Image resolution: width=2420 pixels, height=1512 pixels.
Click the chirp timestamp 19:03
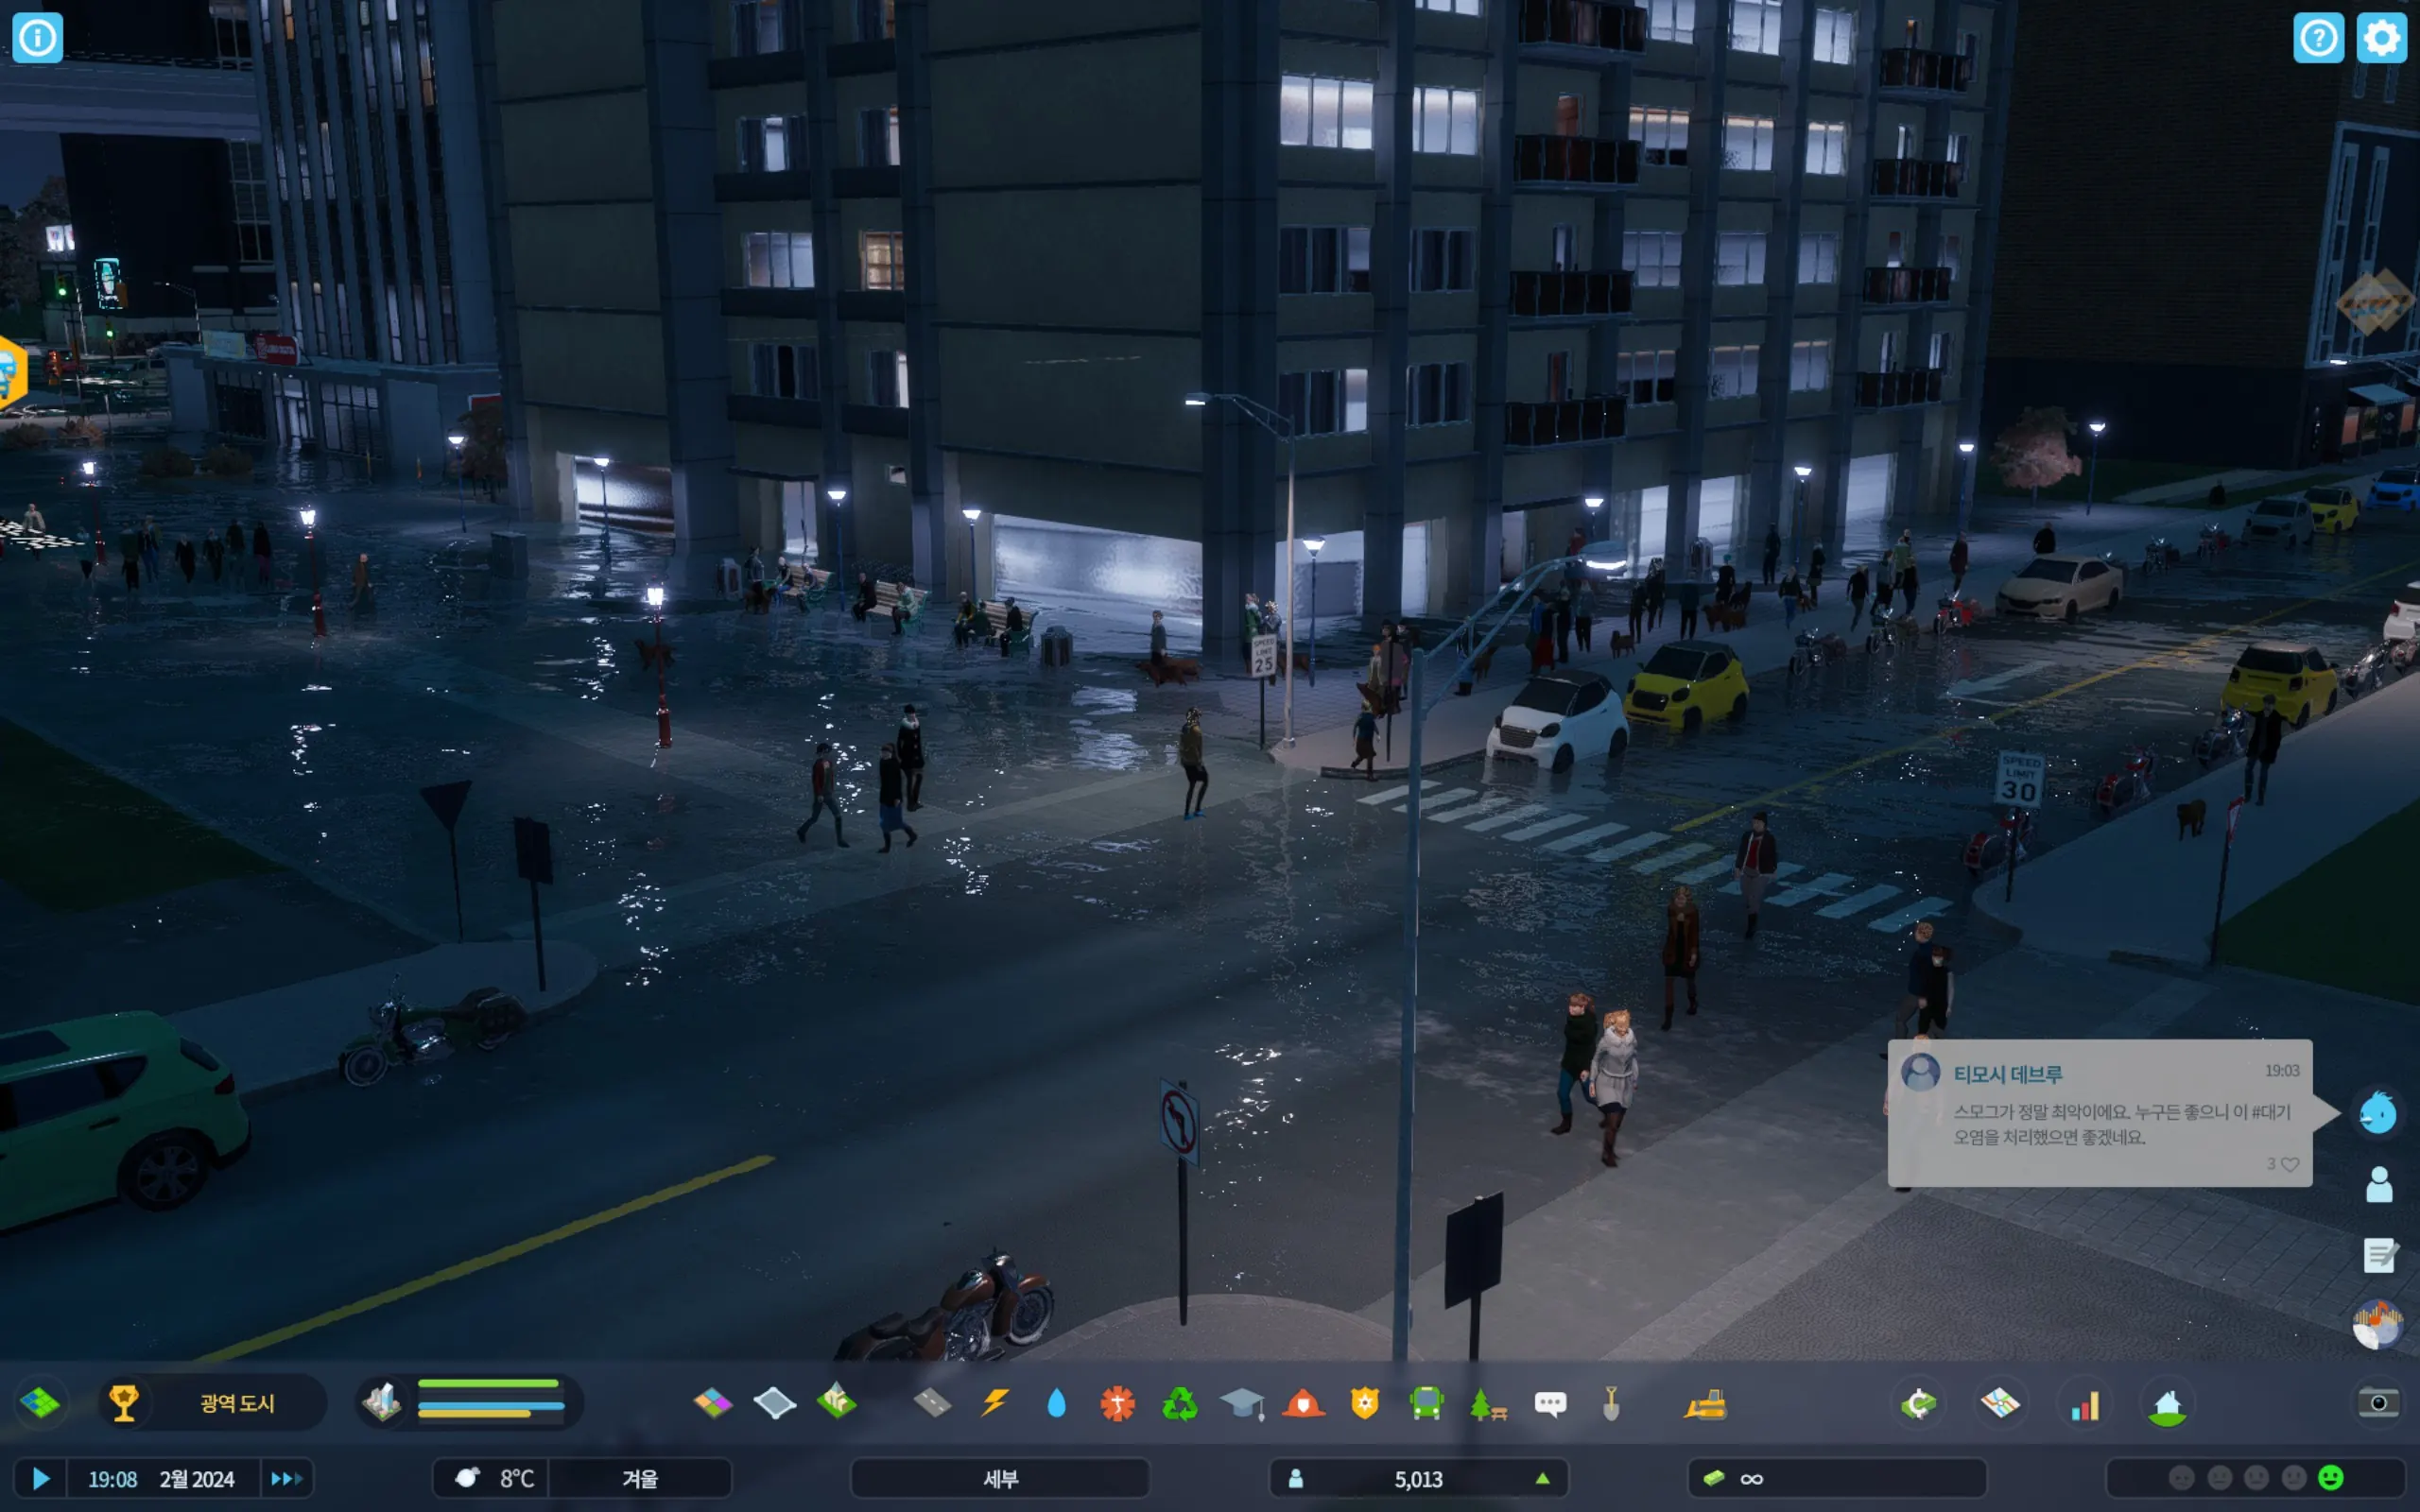point(2282,1070)
